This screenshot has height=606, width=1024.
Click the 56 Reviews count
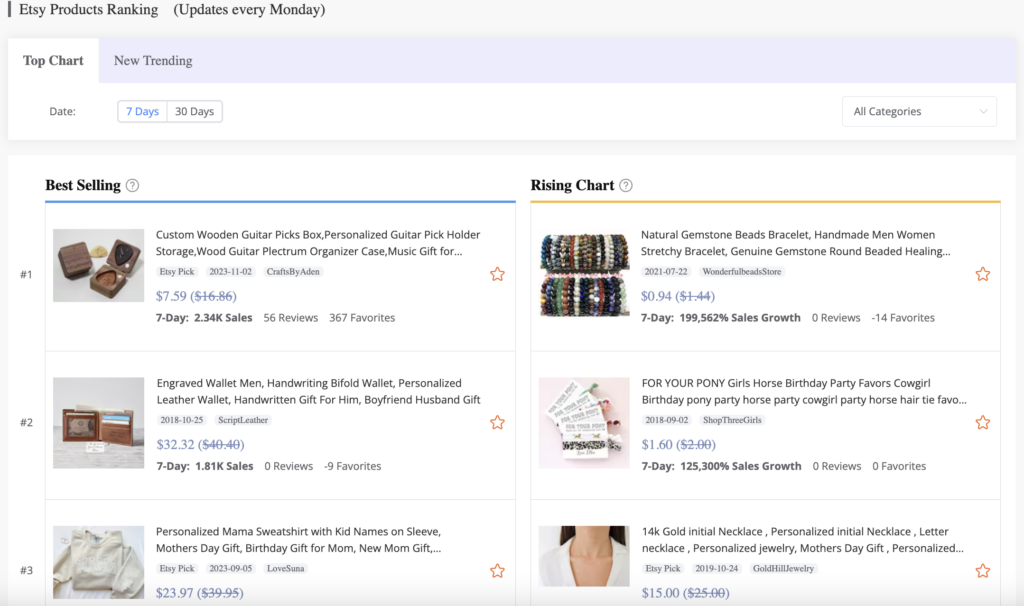coord(291,318)
